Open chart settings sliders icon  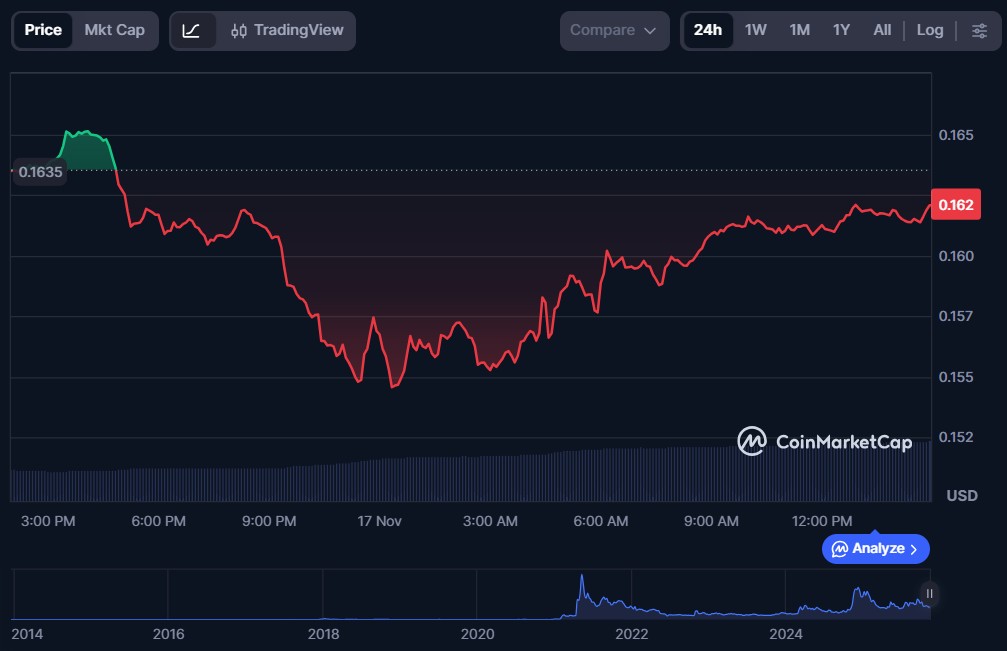click(x=978, y=31)
